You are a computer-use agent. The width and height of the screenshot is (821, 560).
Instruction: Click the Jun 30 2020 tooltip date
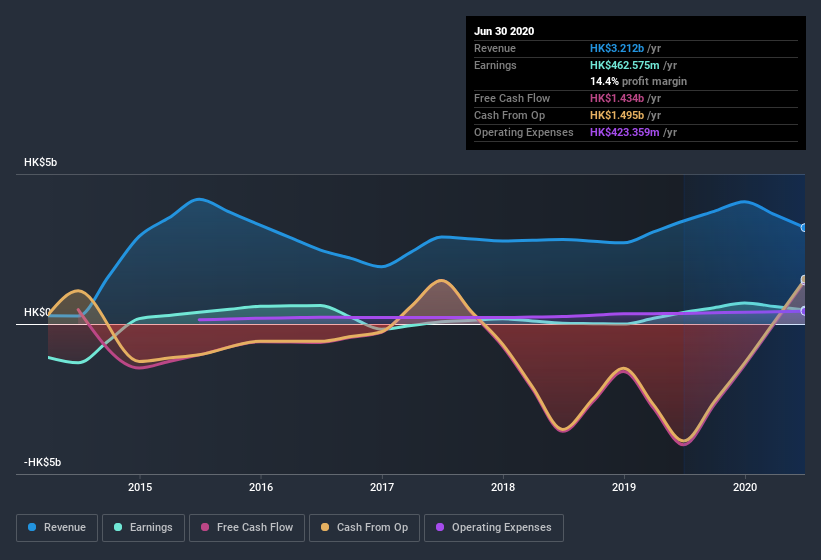point(504,31)
